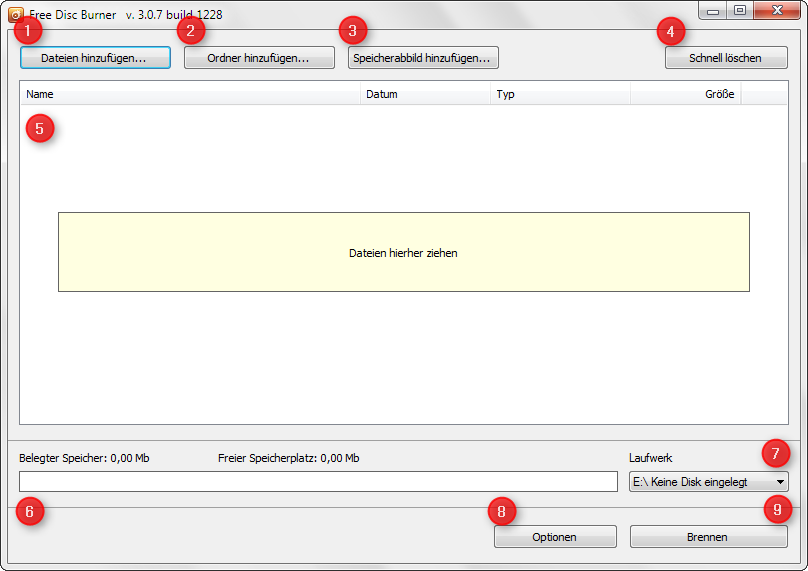Click the yellow 'Dateien hierher ziehen' drop zone
This screenshot has width=808, height=571.
click(x=403, y=252)
